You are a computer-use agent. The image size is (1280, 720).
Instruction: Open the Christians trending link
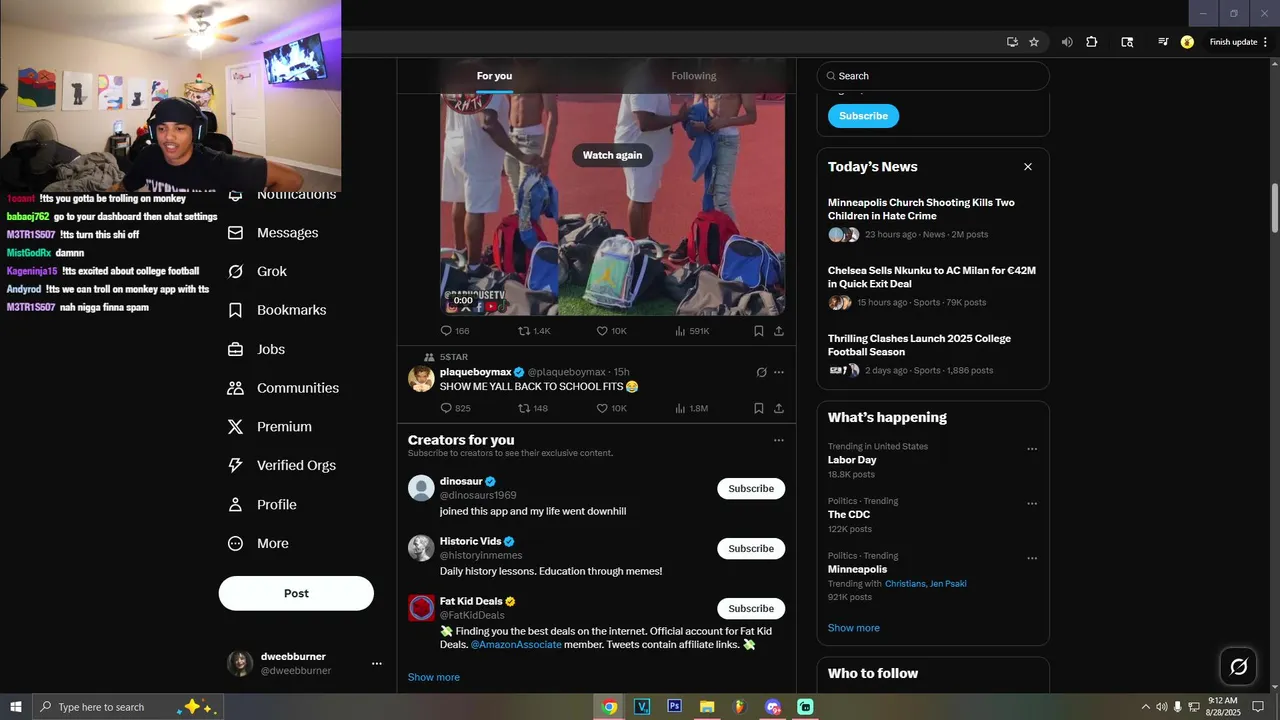pos(905,584)
